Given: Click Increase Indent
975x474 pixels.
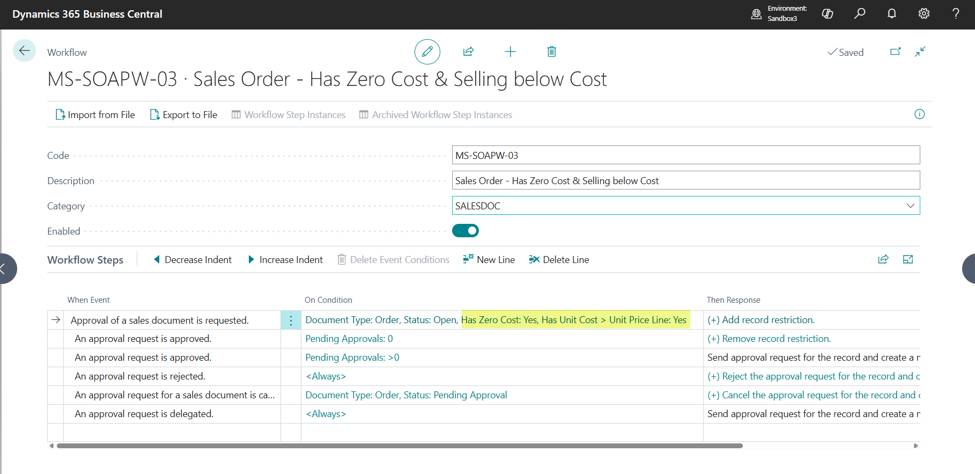Looking at the screenshot, I should pyautogui.click(x=285, y=259).
